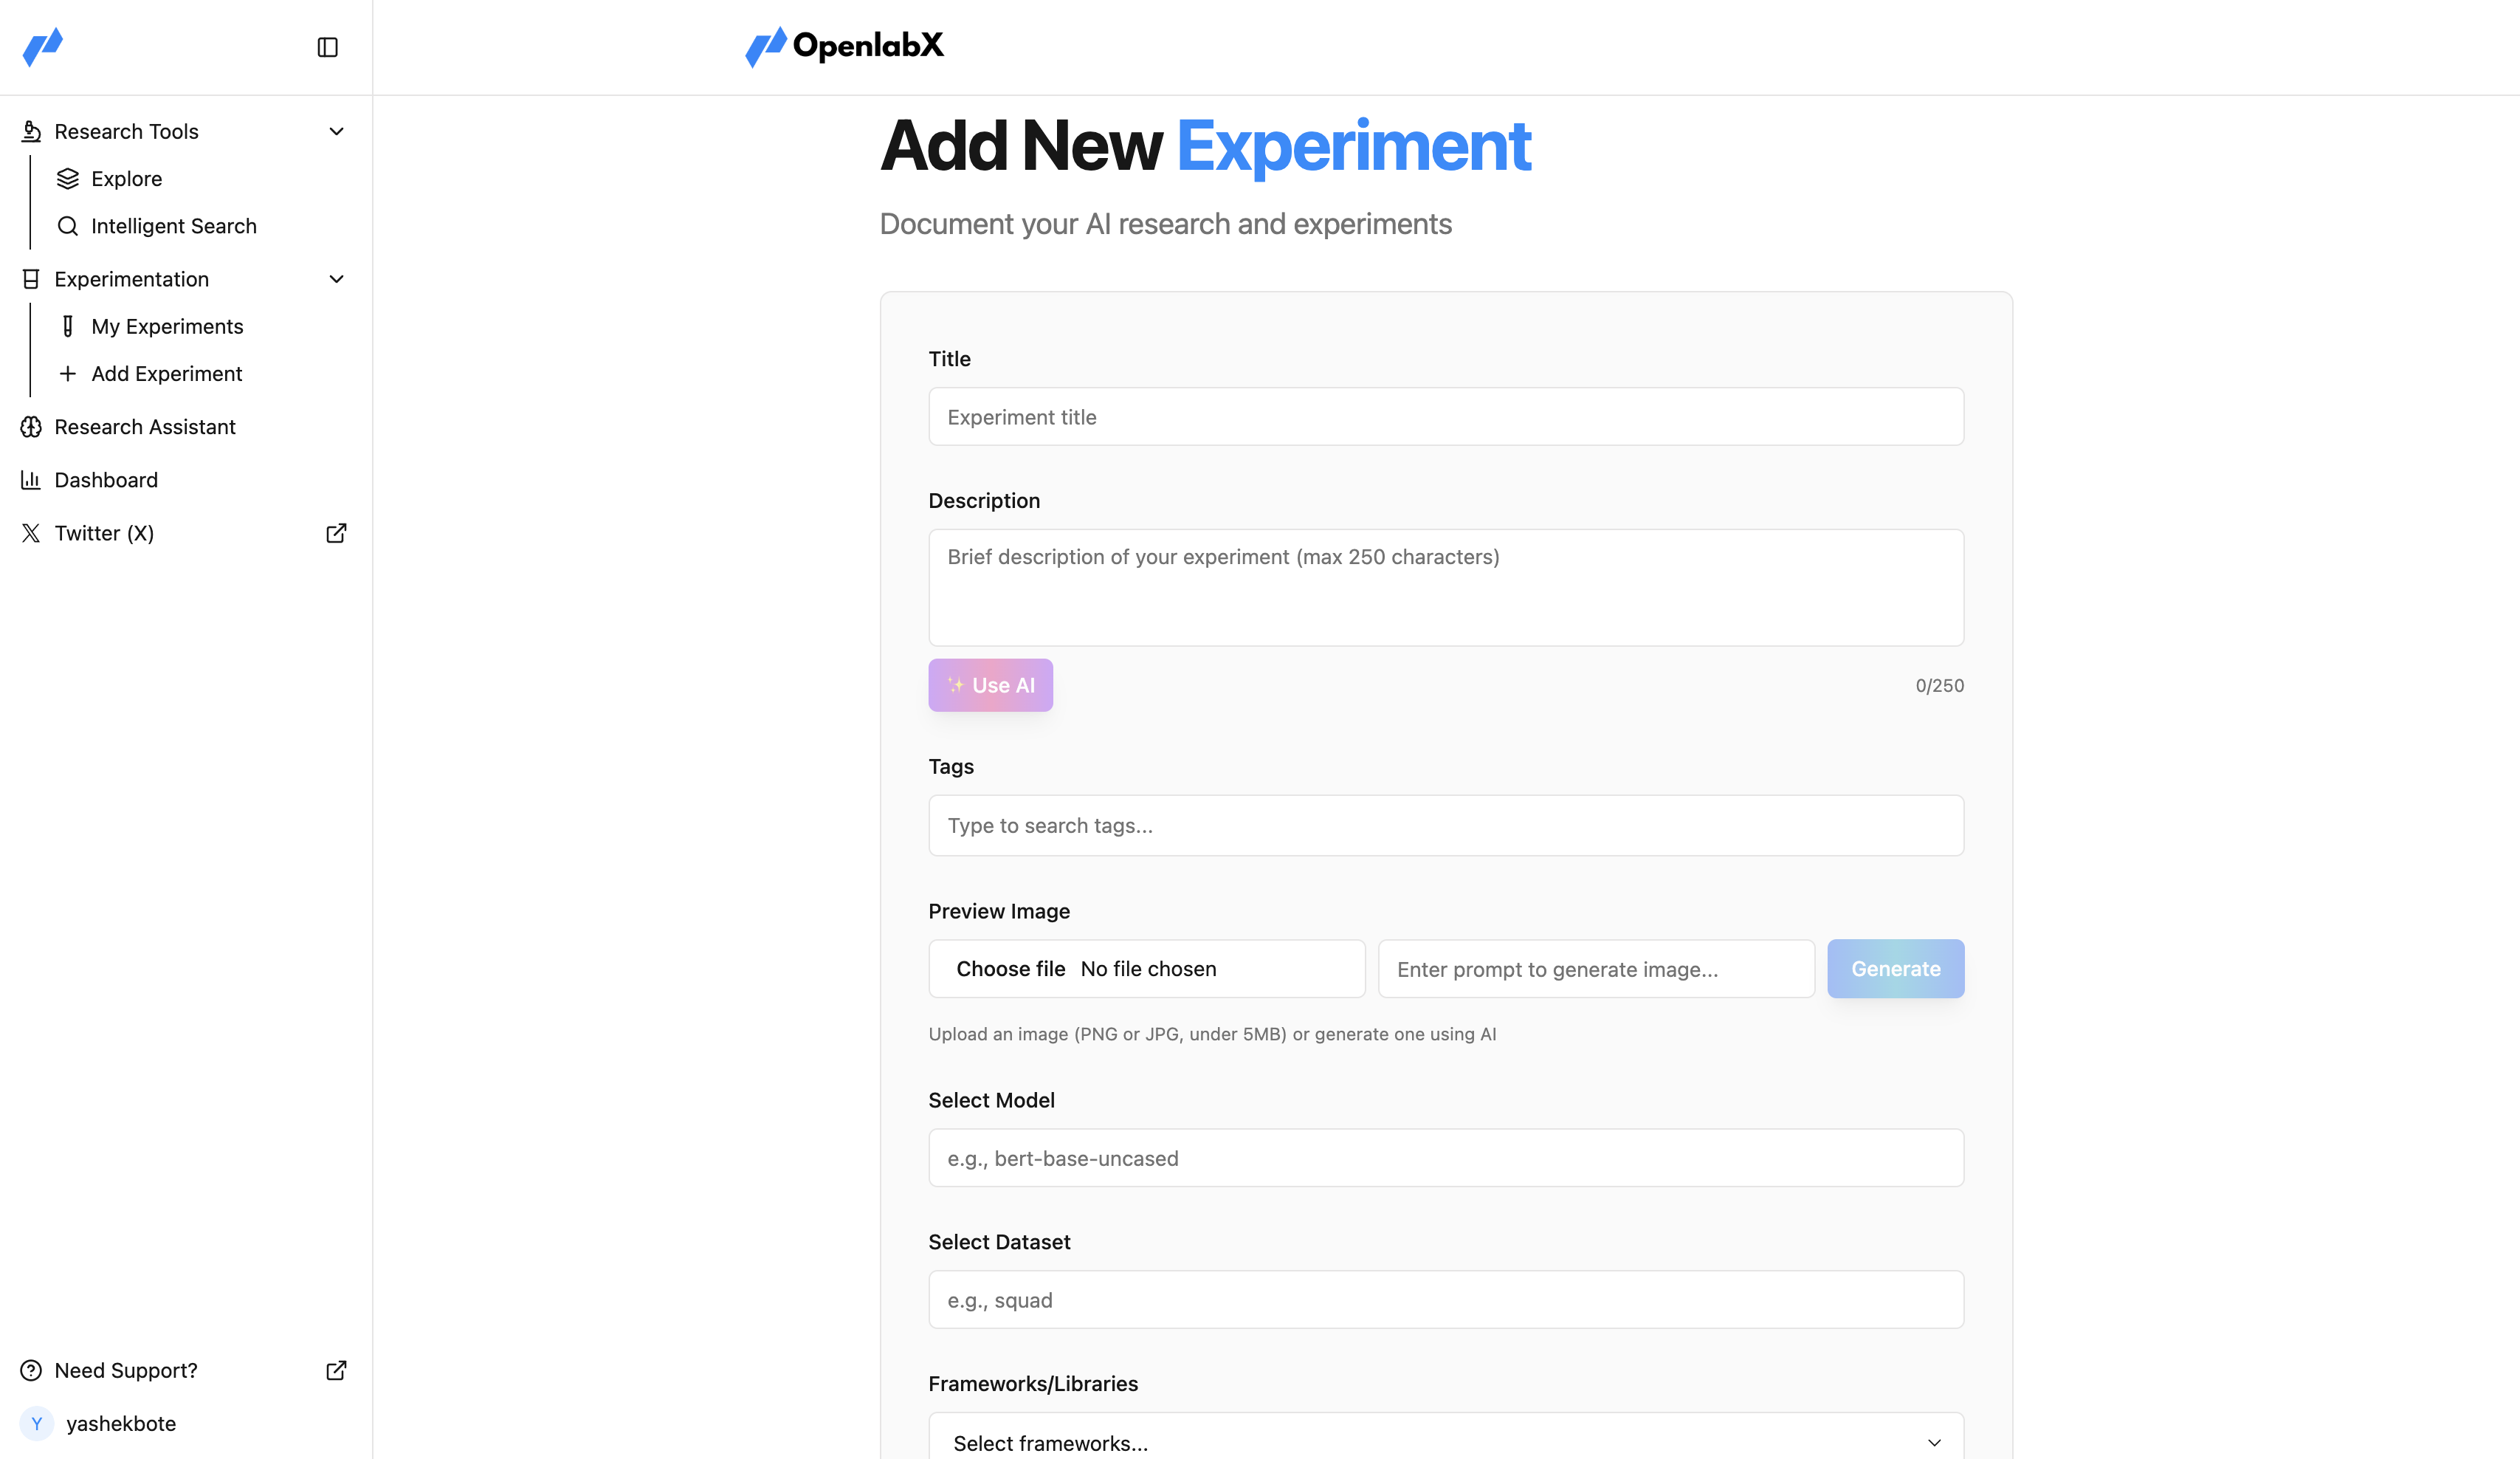Open the Dashboard chart icon
2520x1459 pixels.
click(31, 480)
